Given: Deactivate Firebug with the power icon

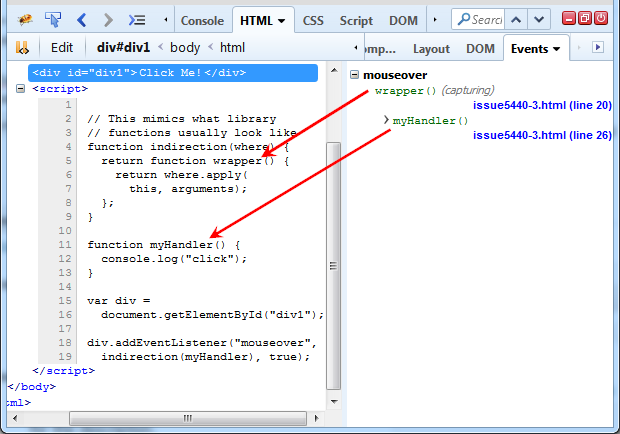Looking at the screenshot, I should (x=601, y=18).
